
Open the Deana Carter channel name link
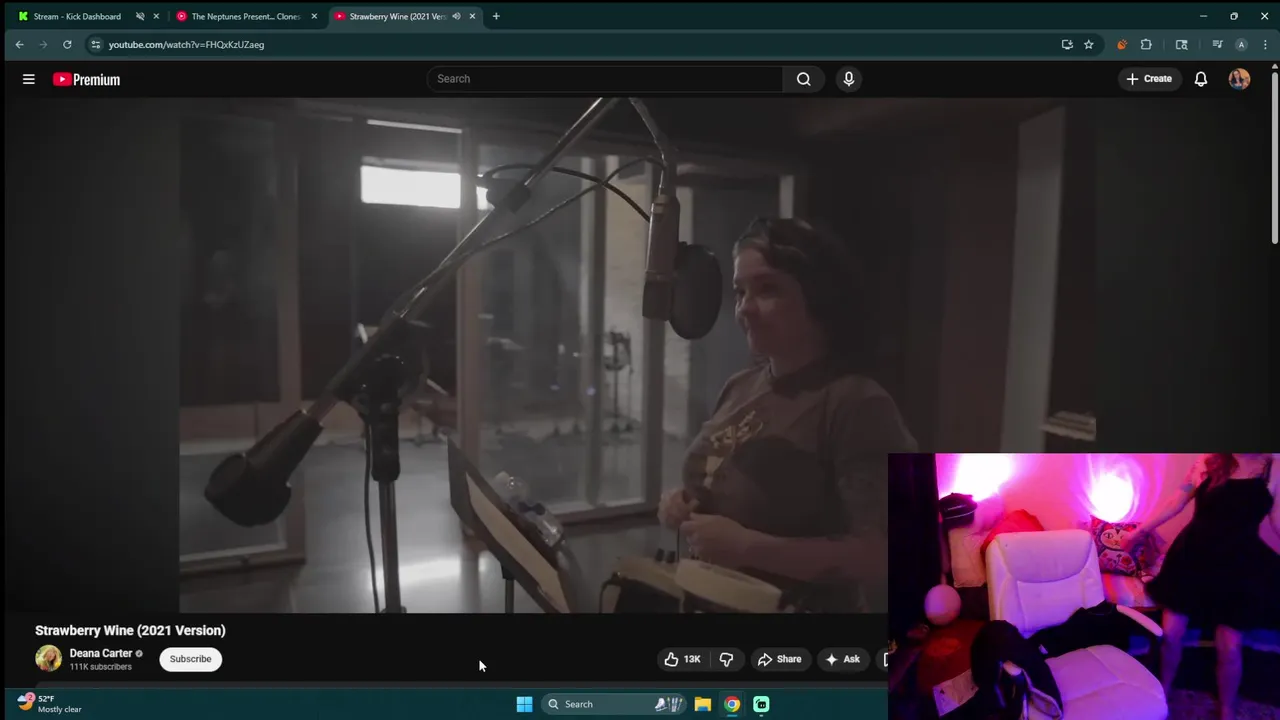[101, 653]
